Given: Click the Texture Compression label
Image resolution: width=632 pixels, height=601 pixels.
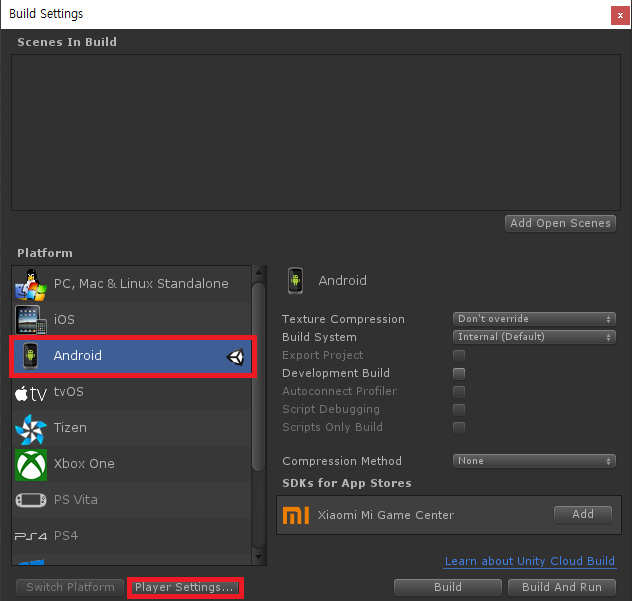Looking at the screenshot, I should [343, 319].
